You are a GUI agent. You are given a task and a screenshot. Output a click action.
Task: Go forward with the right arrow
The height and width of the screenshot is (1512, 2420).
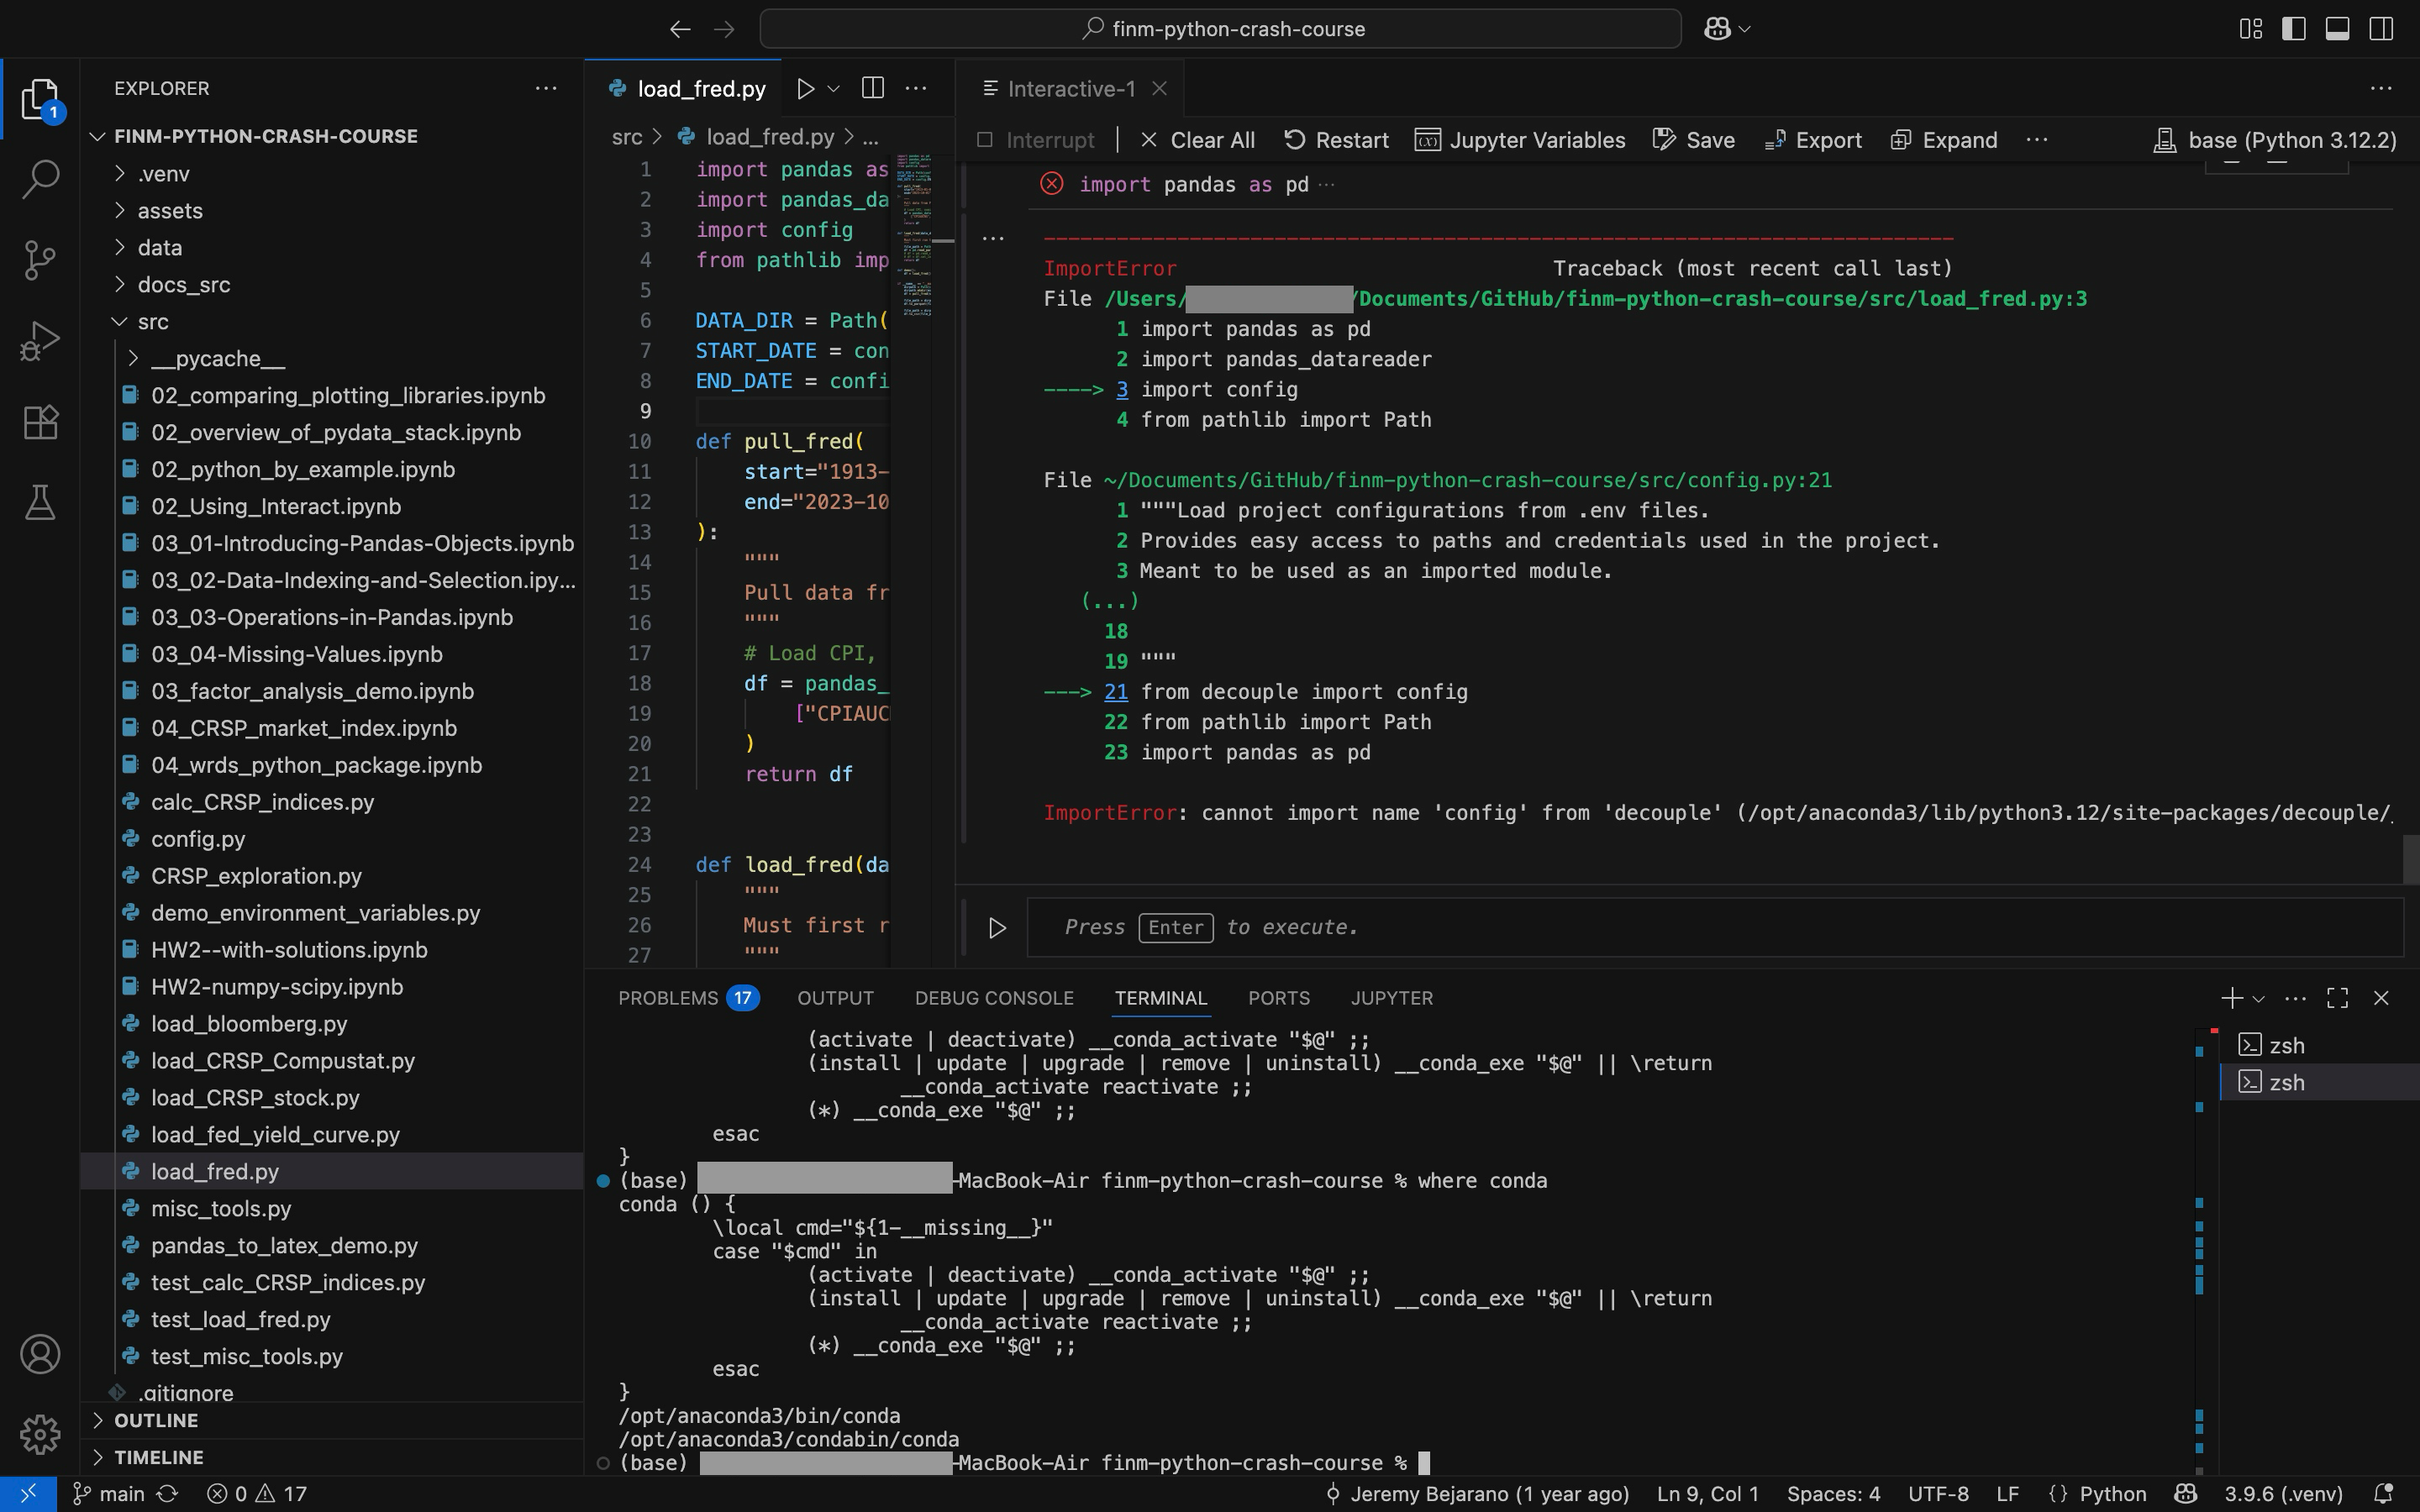[x=724, y=29]
